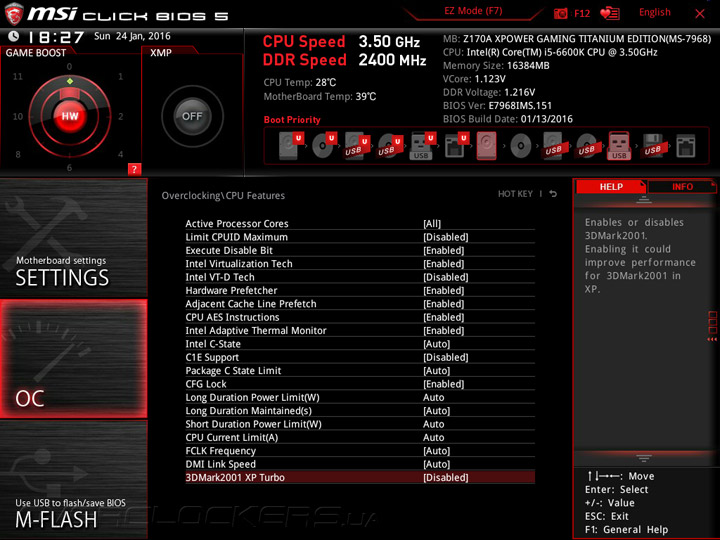Open FCLK Frequency [Auto] options
Viewport: 720px width, 540px height.
click(x=436, y=450)
